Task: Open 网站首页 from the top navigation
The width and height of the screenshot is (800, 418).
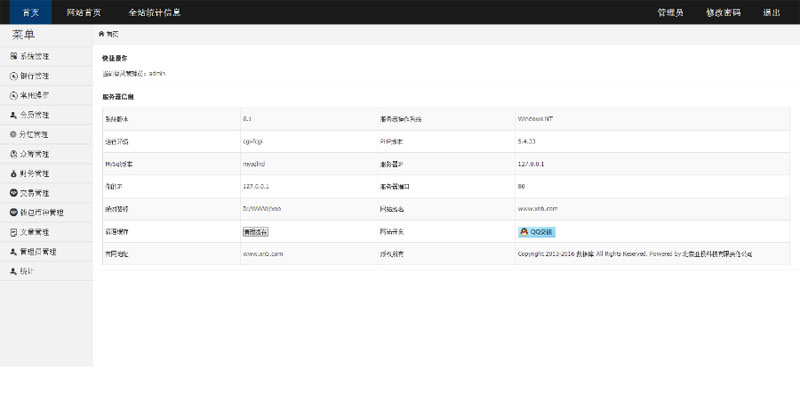Action: click(82, 12)
